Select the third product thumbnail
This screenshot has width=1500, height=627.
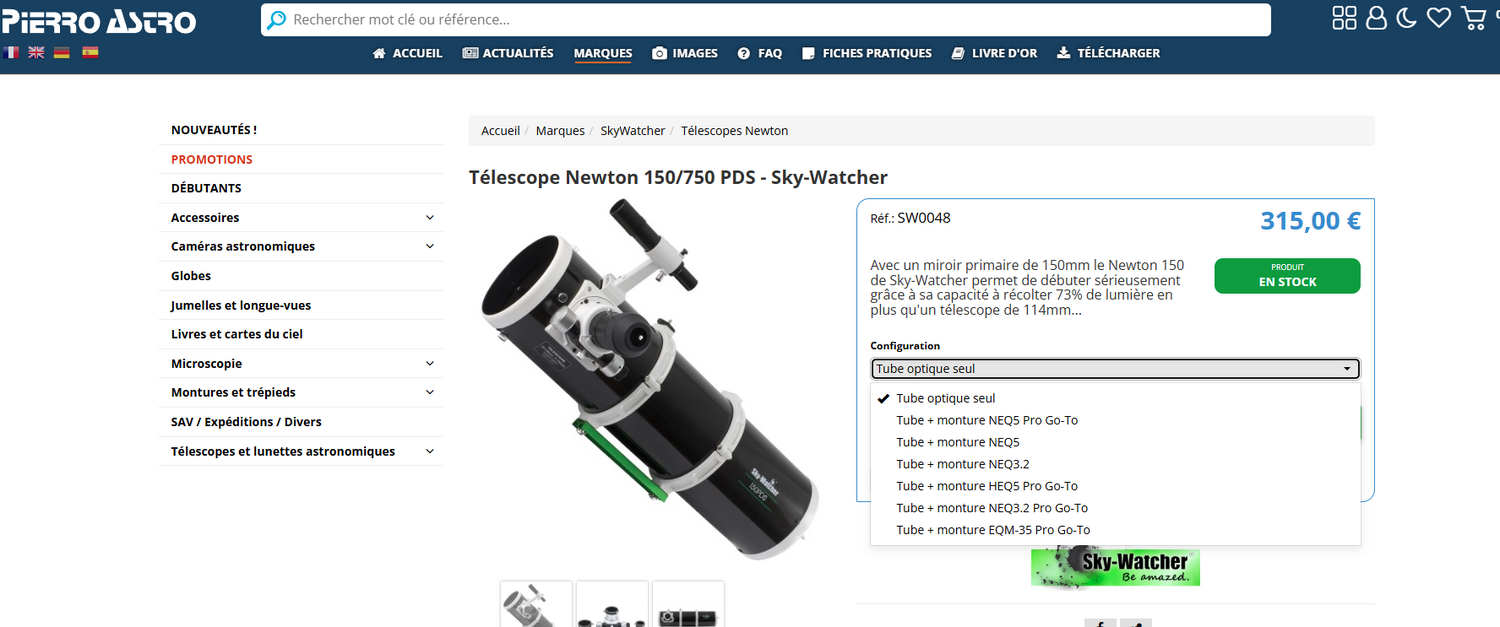688,604
